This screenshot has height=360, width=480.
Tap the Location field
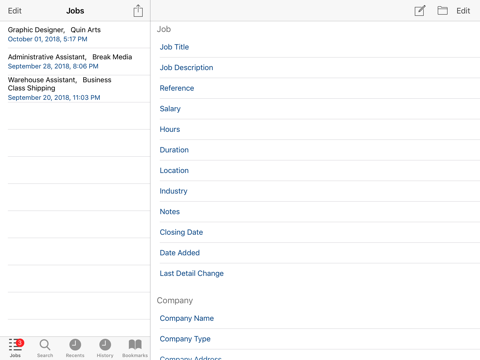[320, 171]
